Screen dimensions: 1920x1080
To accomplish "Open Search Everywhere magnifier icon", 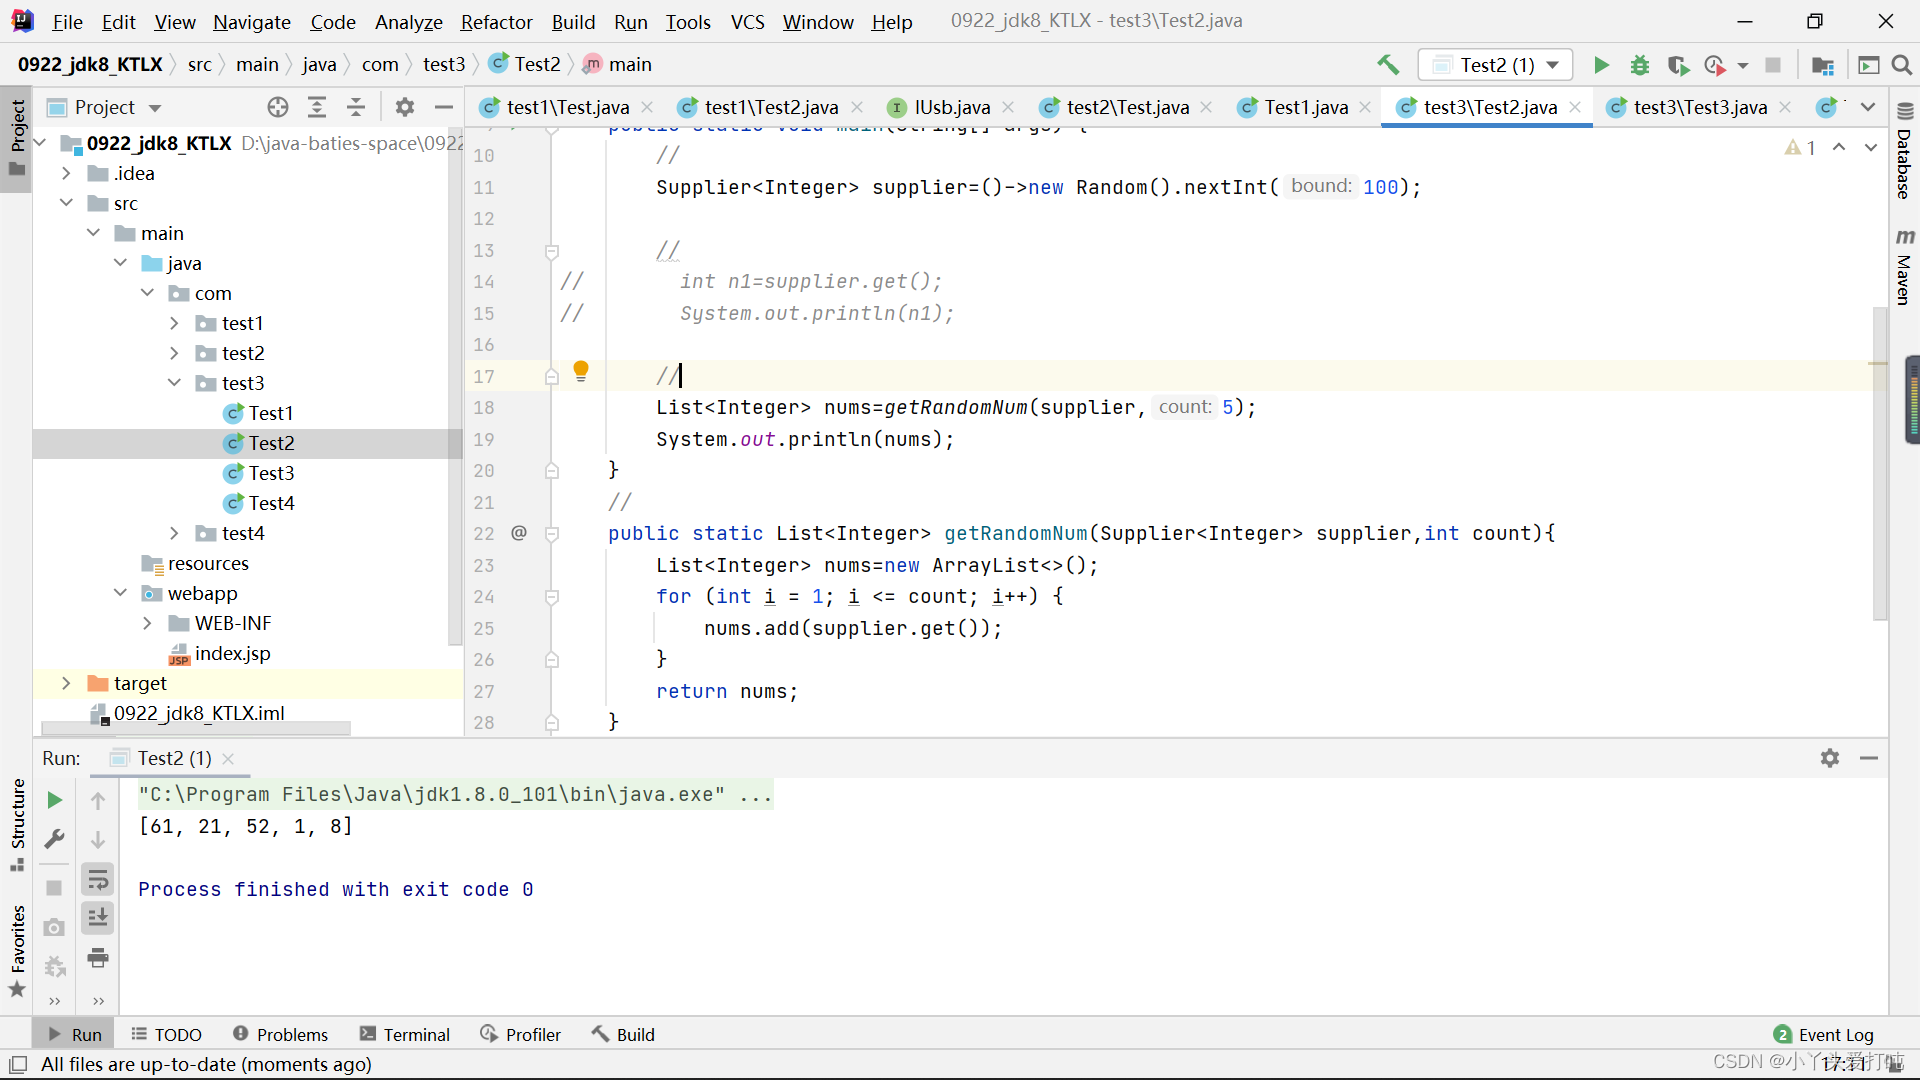I will (1902, 65).
